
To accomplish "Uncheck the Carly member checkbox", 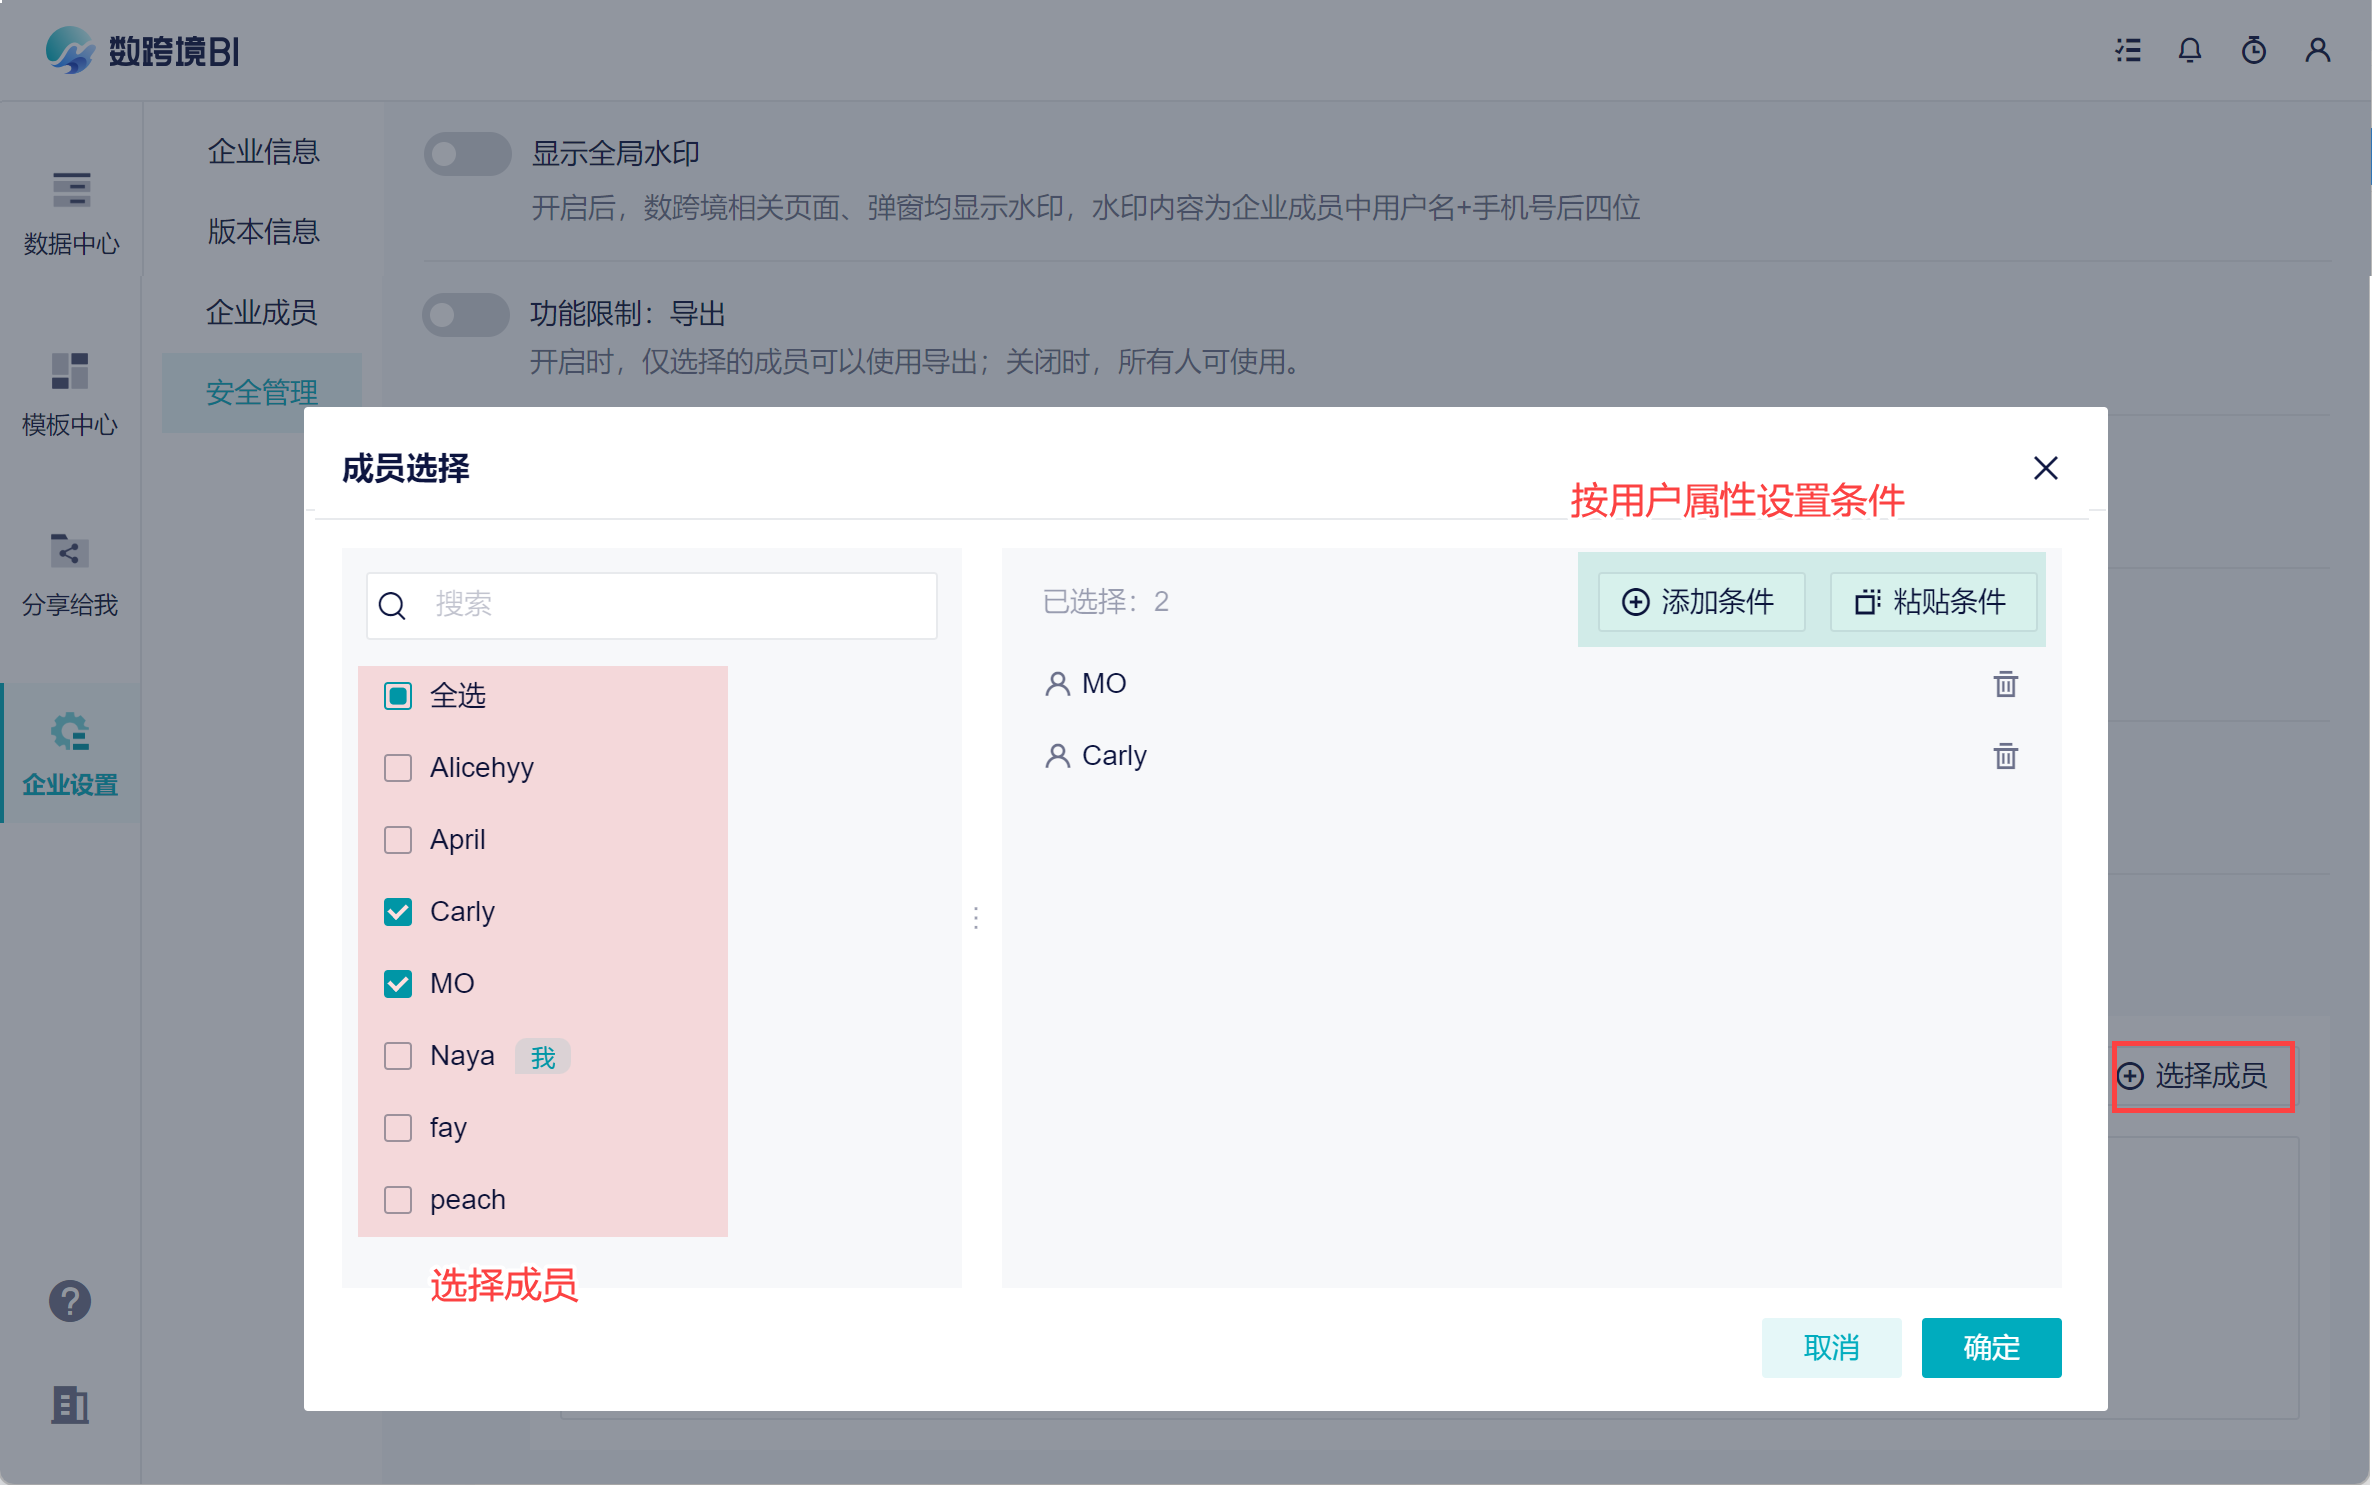I will (398, 912).
